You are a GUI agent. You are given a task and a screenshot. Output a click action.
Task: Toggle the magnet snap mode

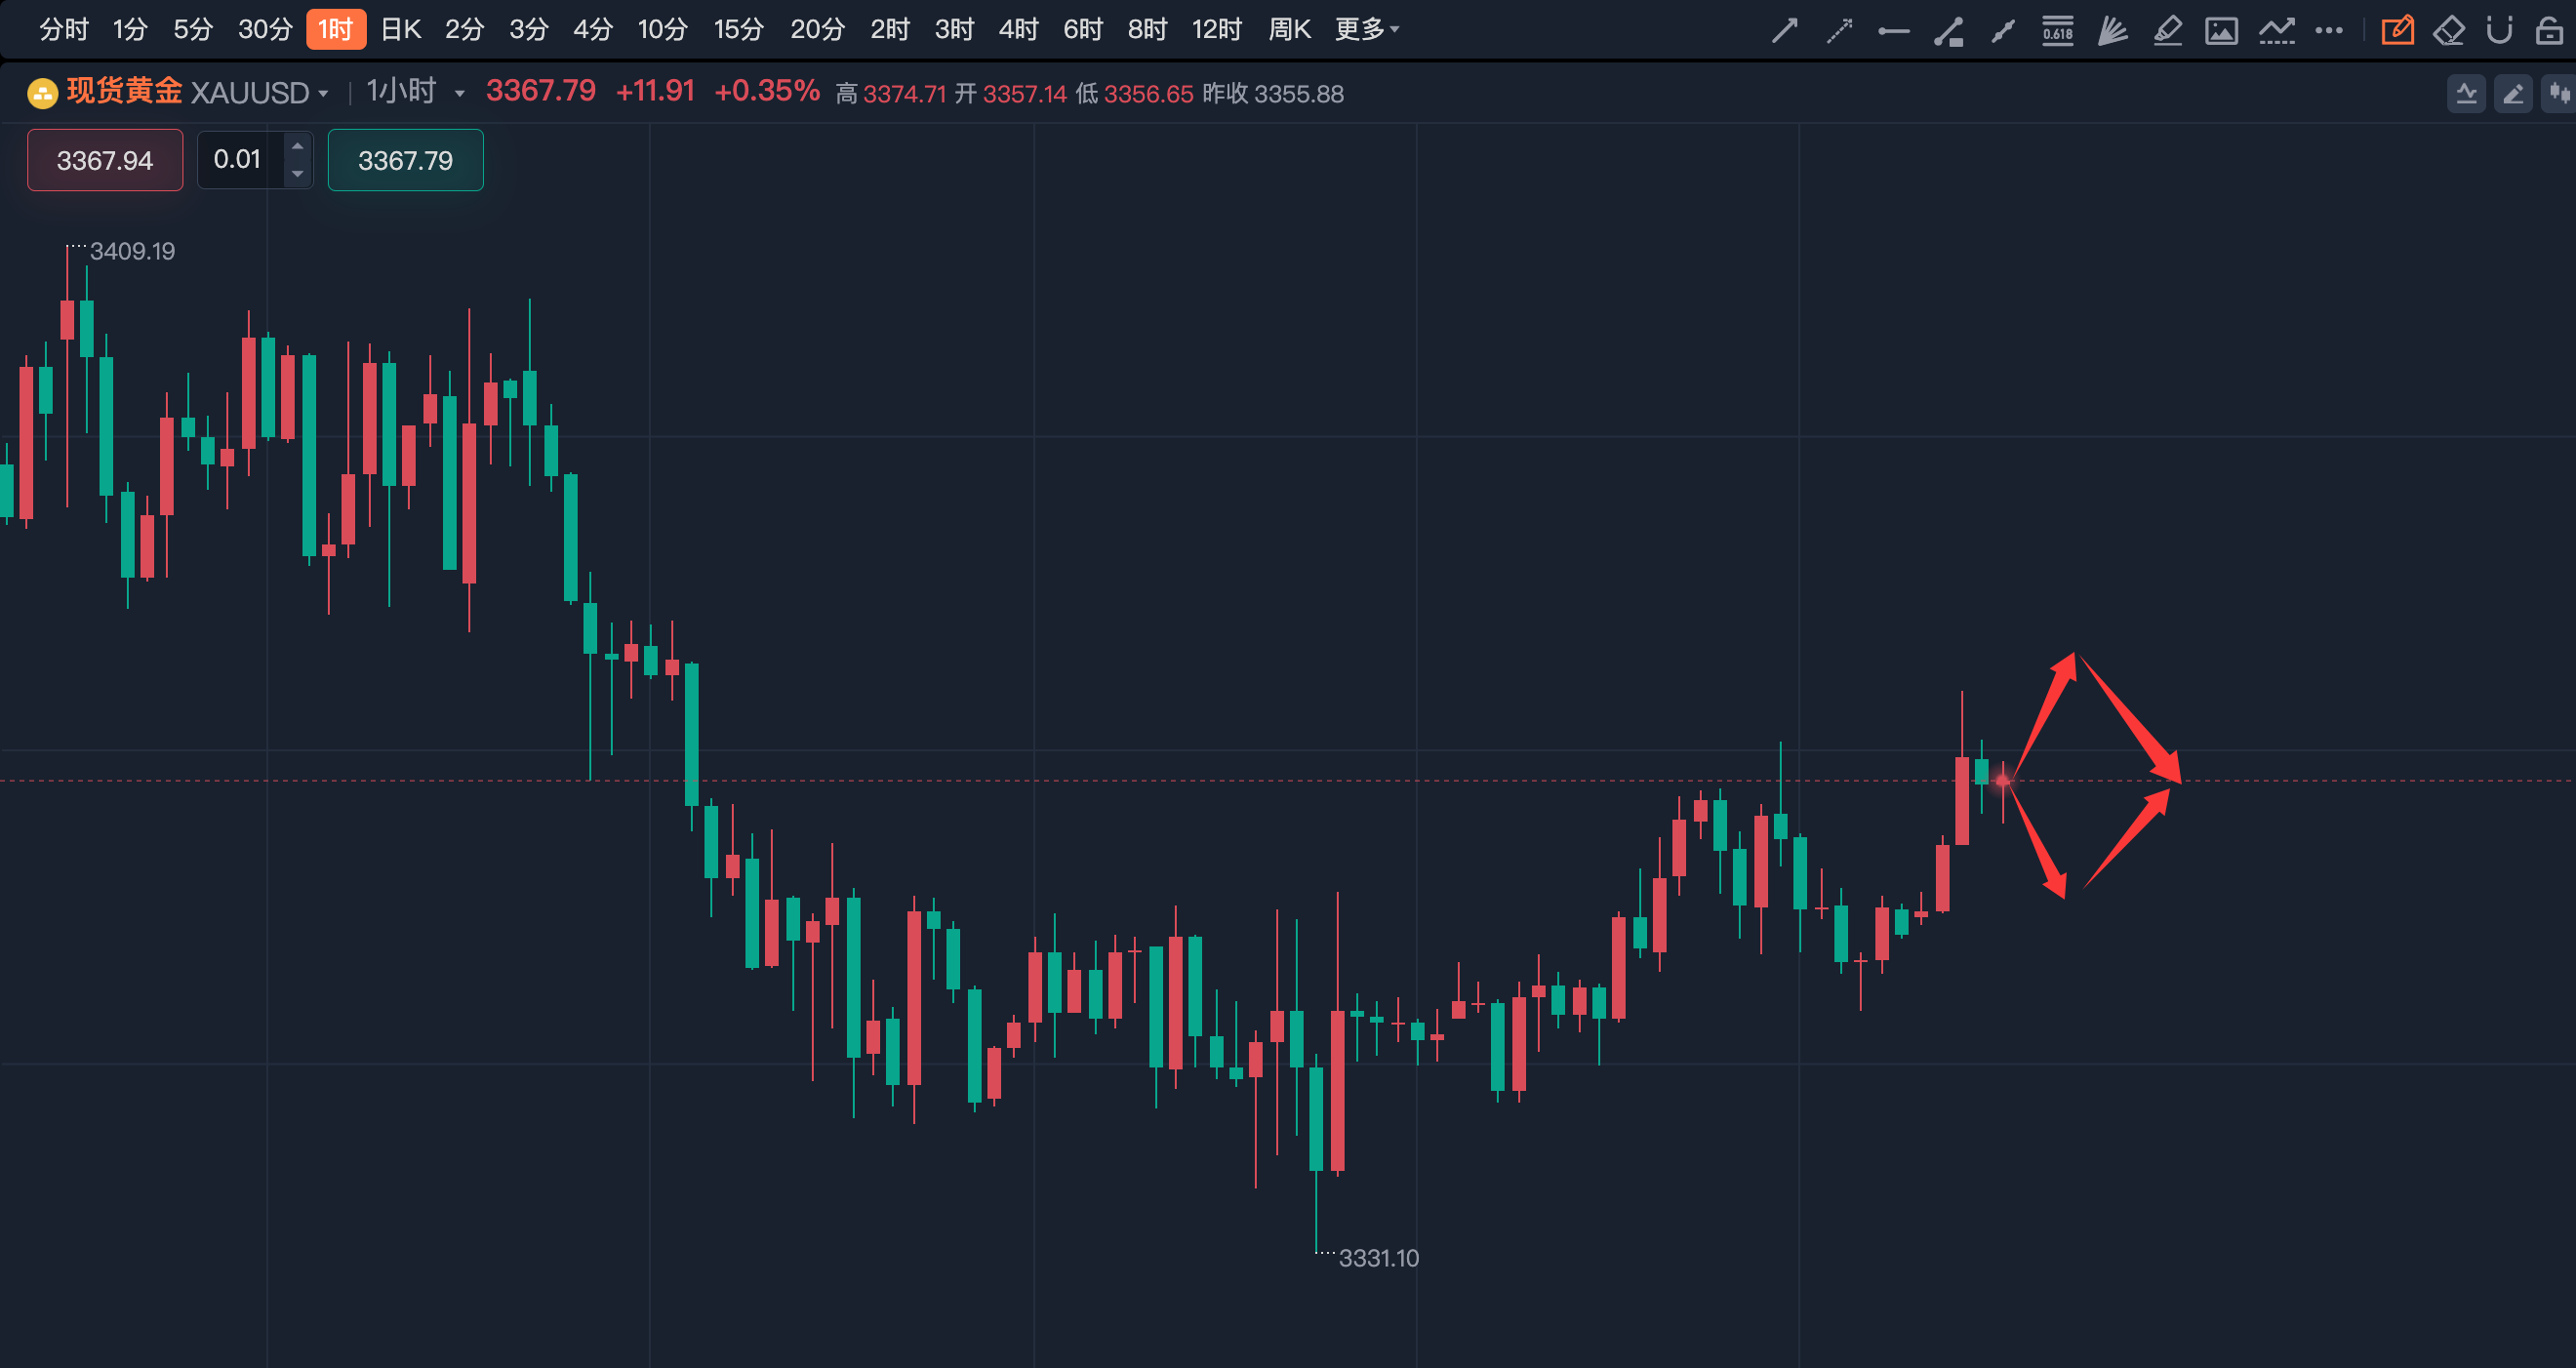click(x=2499, y=31)
